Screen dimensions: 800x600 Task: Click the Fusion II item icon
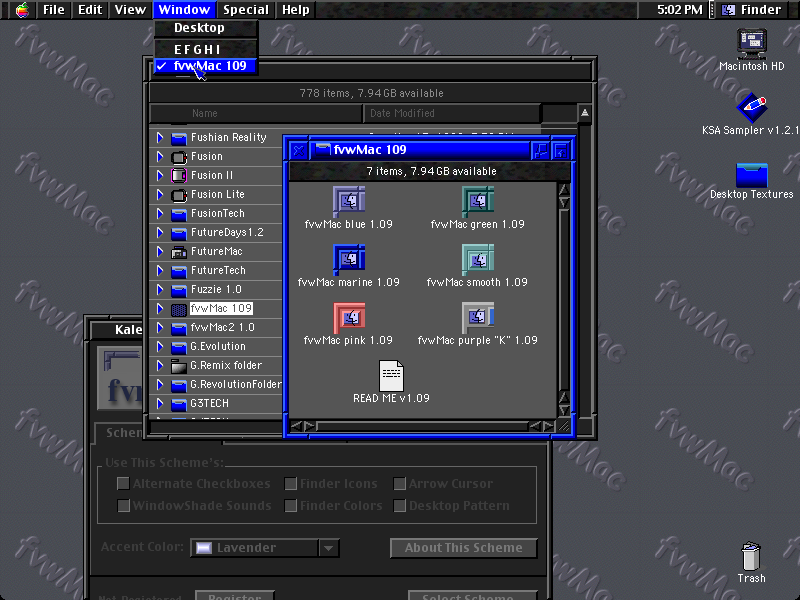tap(179, 176)
